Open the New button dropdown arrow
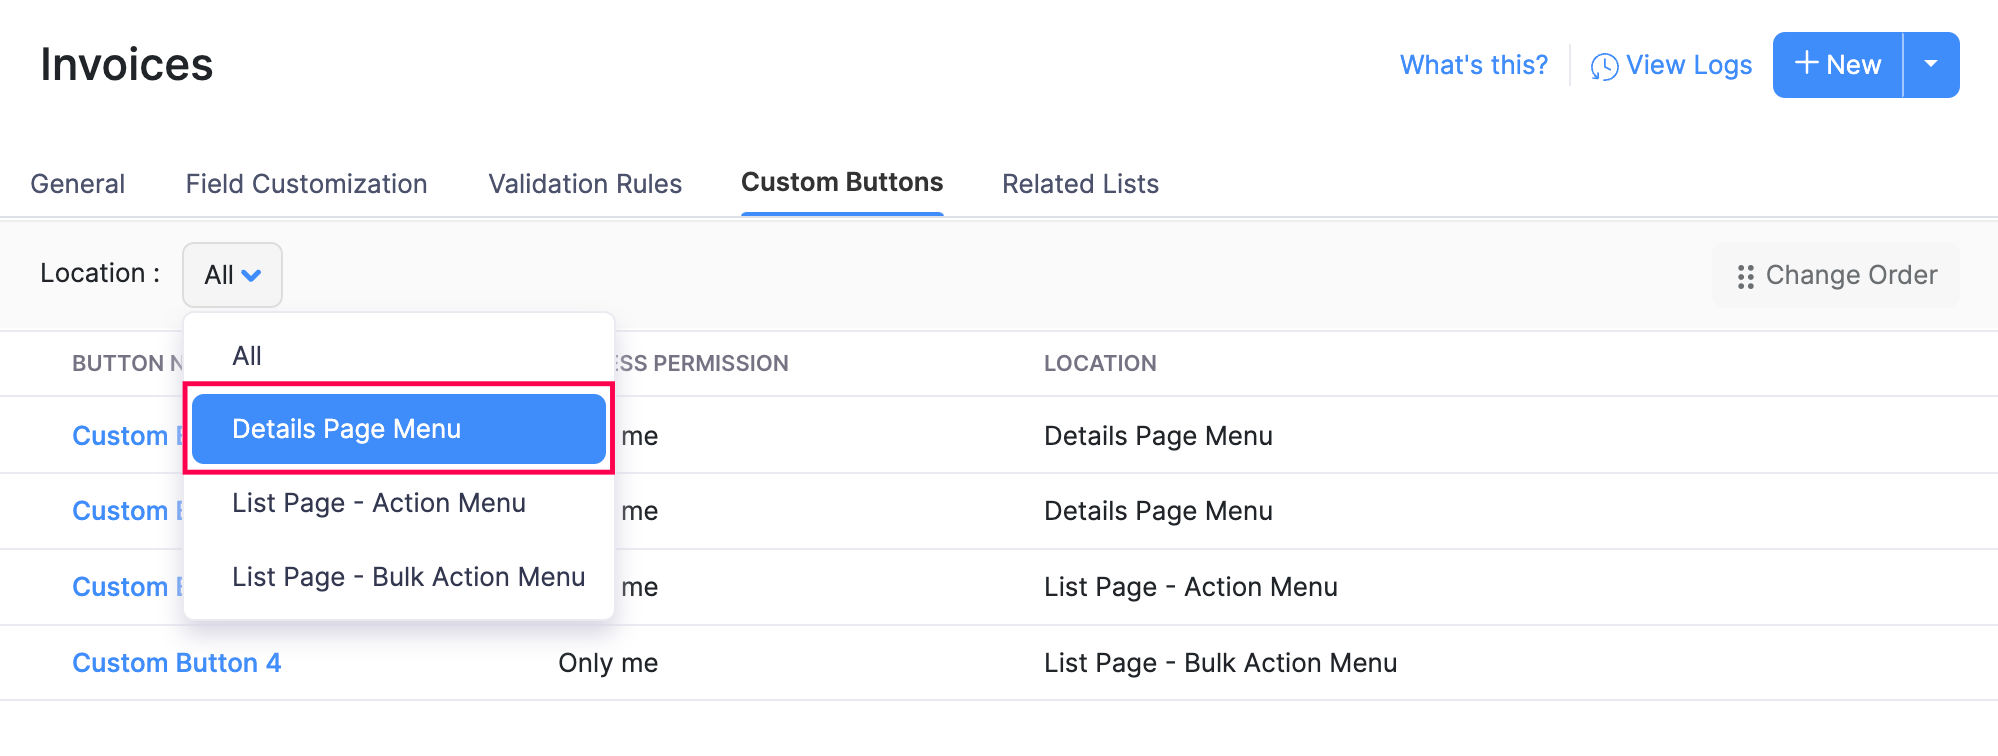1998x756 pixels. [x=1931, y=64]
